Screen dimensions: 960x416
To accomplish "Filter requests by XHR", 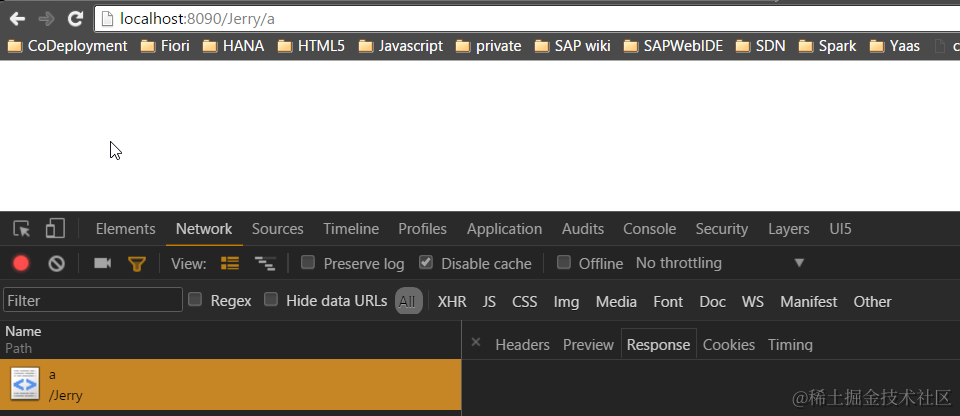I will (452, 301).
